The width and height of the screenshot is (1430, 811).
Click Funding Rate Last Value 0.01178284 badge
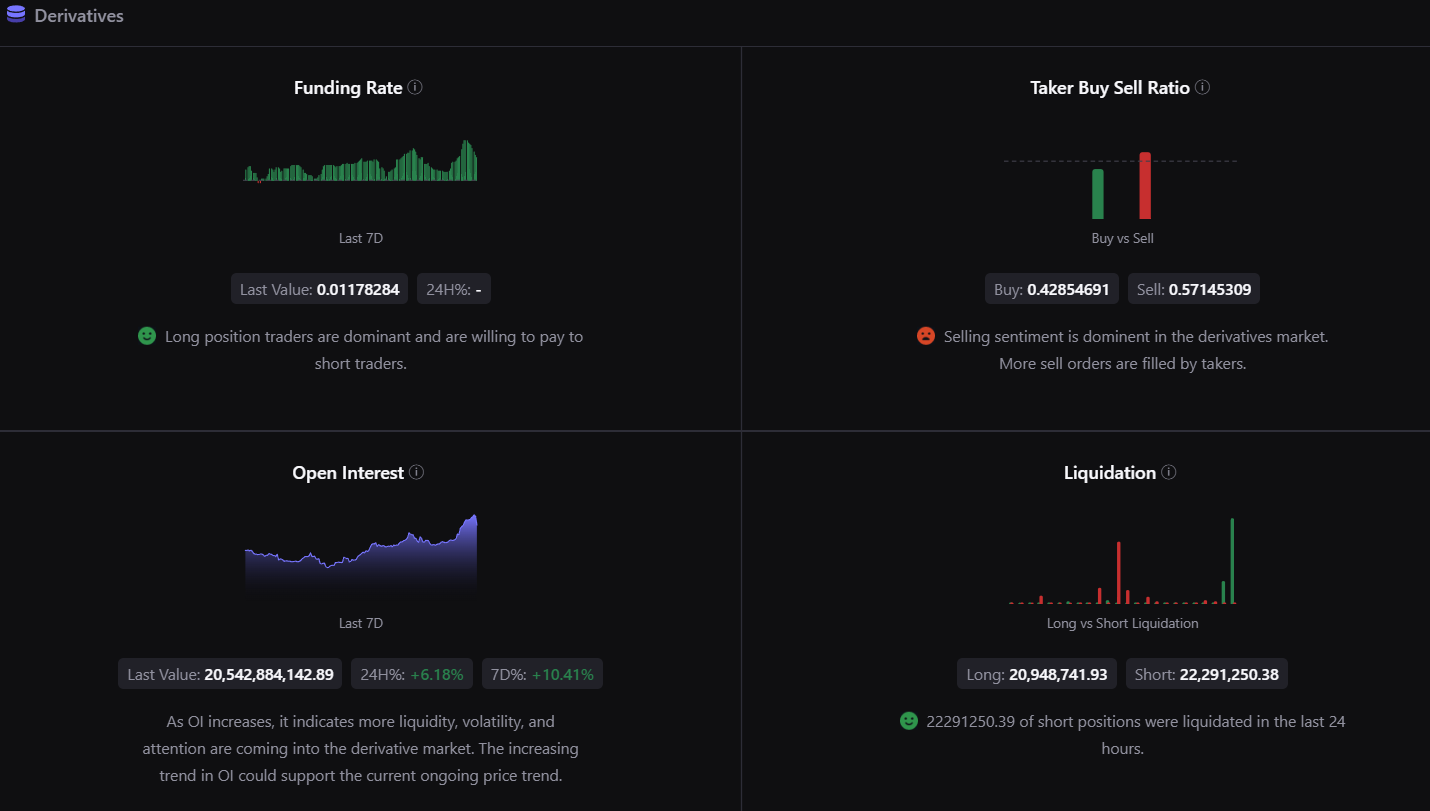tap(320, 289)
